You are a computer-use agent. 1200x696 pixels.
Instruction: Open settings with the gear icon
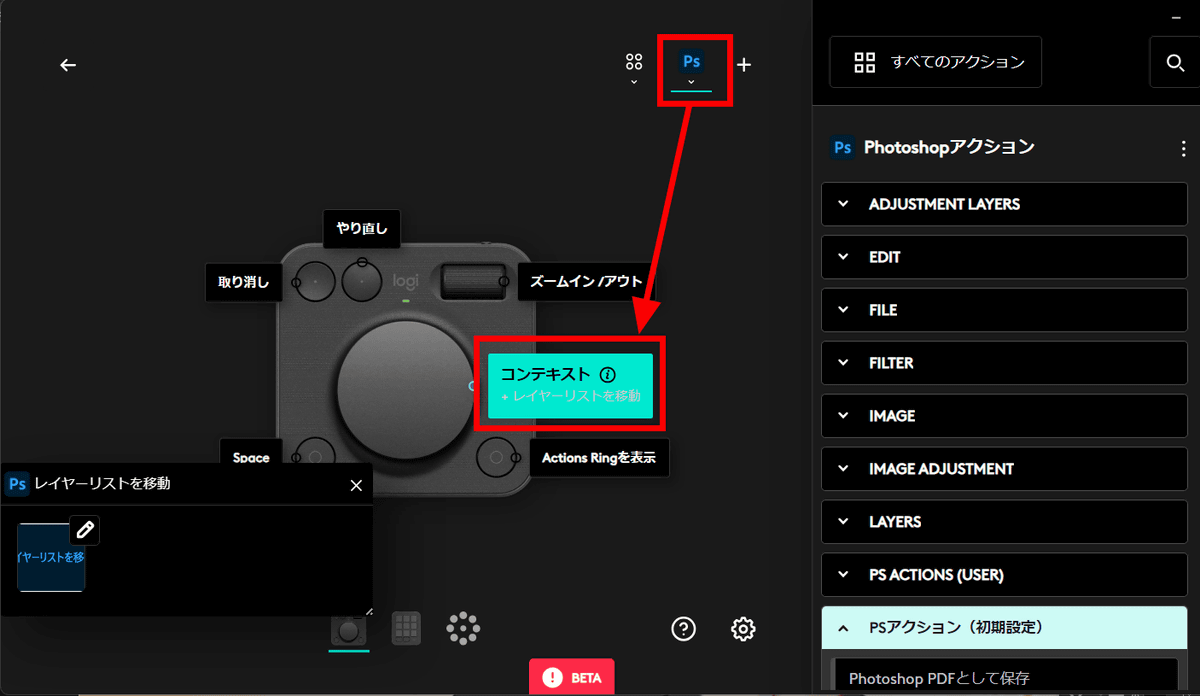click(x=742, y=629)
